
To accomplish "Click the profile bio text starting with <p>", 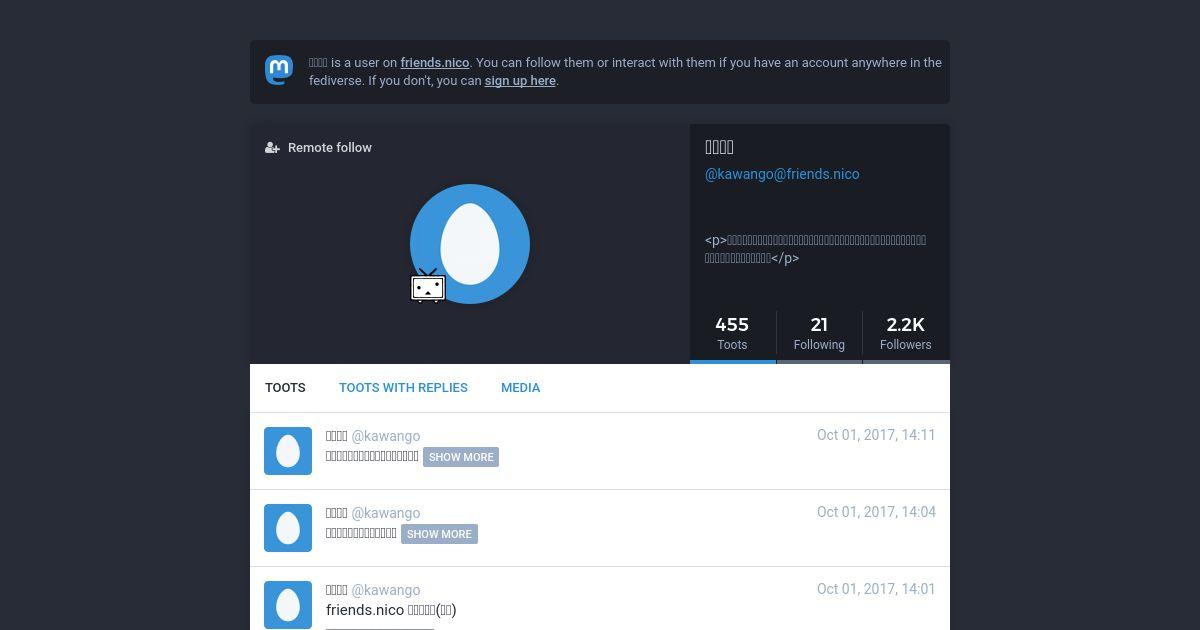I will pos(815,249).
